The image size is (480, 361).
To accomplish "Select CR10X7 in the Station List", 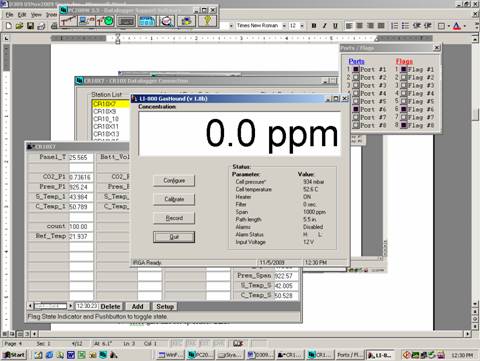I will click(111, 104).
